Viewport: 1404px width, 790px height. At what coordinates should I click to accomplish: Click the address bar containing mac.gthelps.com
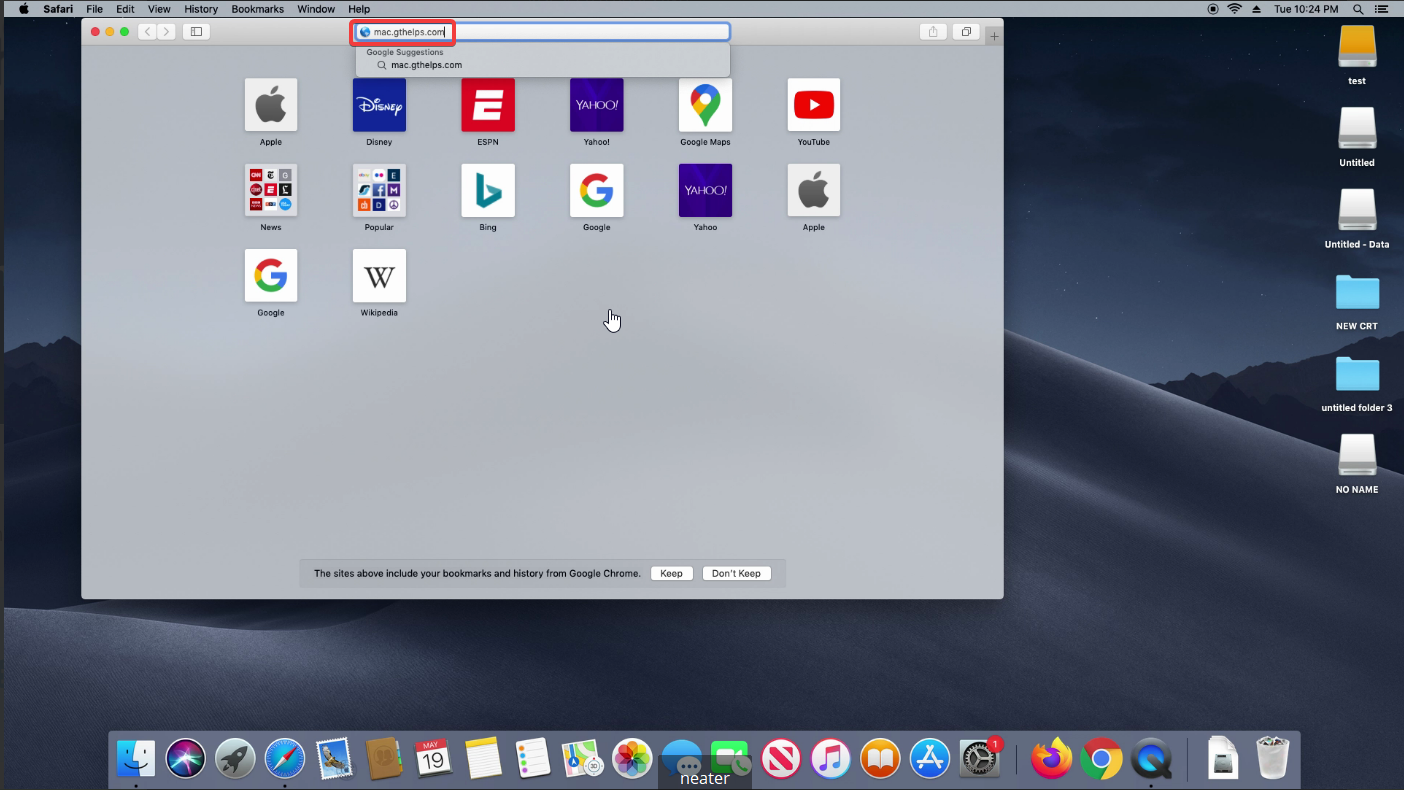(x=542, y=32)
